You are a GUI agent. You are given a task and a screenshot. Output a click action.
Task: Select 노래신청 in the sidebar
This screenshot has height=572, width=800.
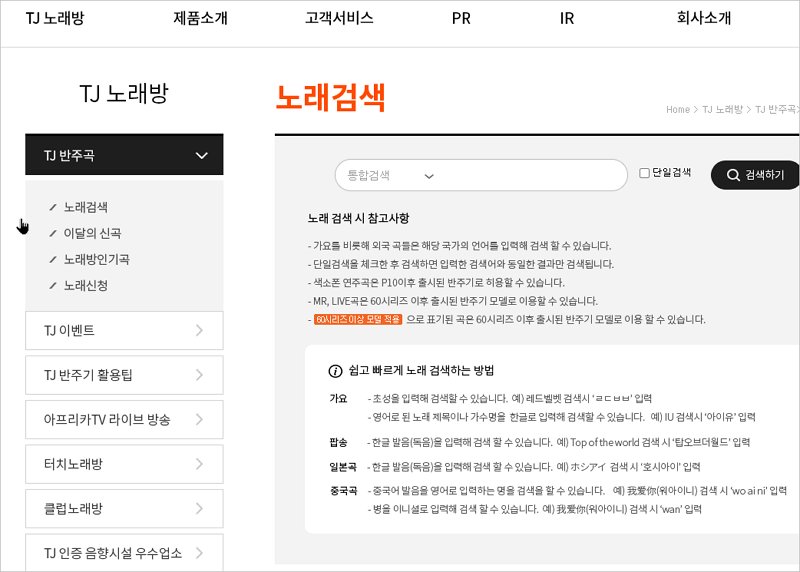tap(85, 285)
